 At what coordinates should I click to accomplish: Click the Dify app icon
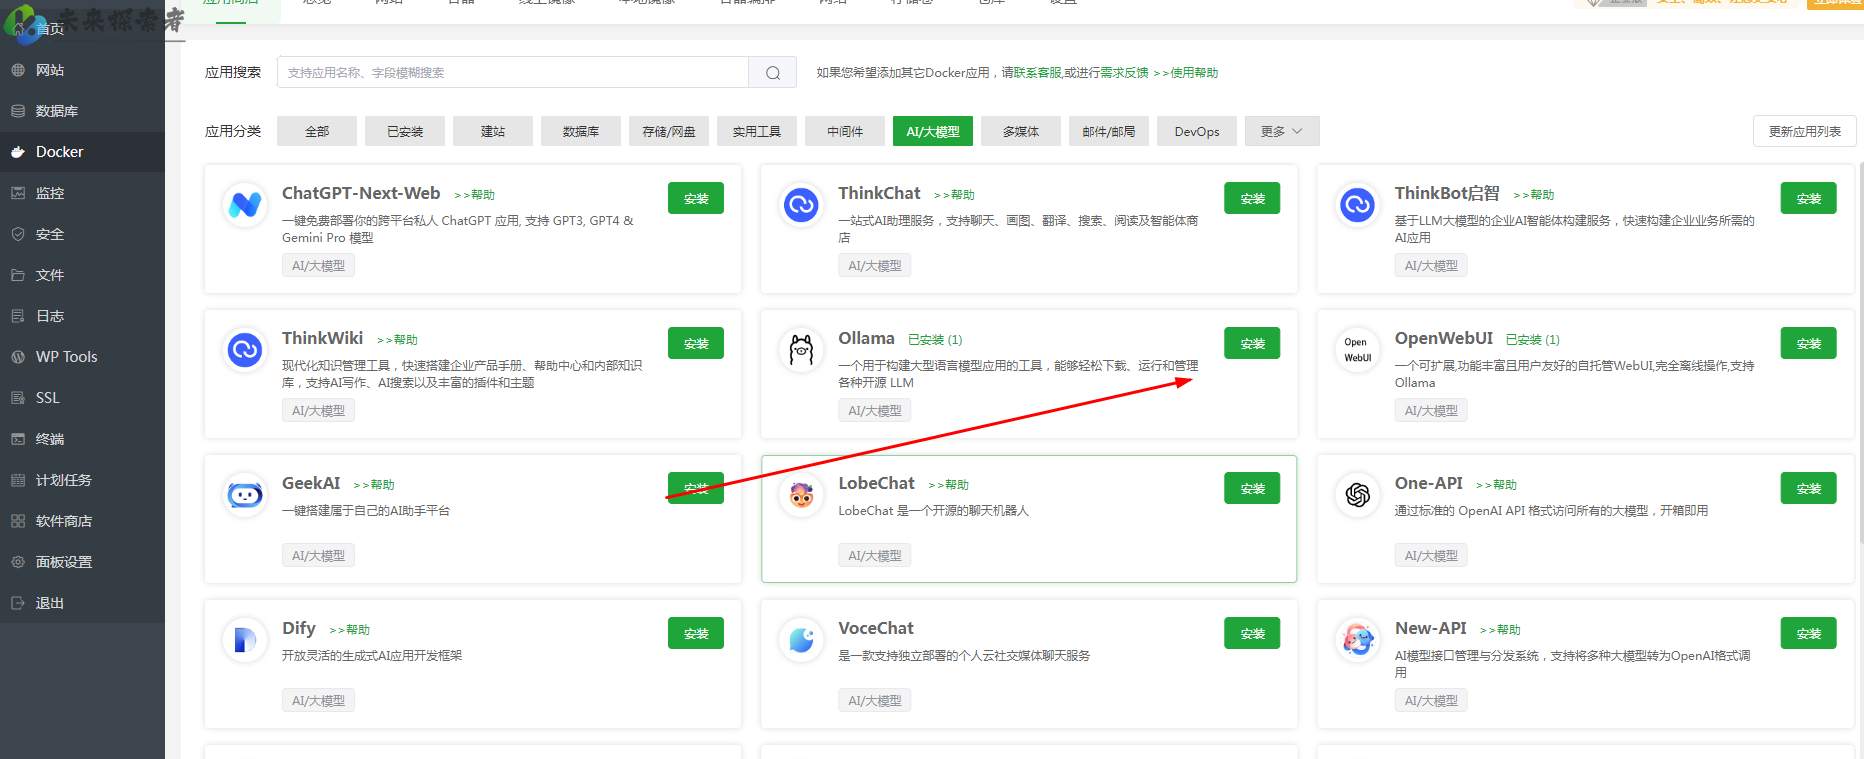(245, 640)
